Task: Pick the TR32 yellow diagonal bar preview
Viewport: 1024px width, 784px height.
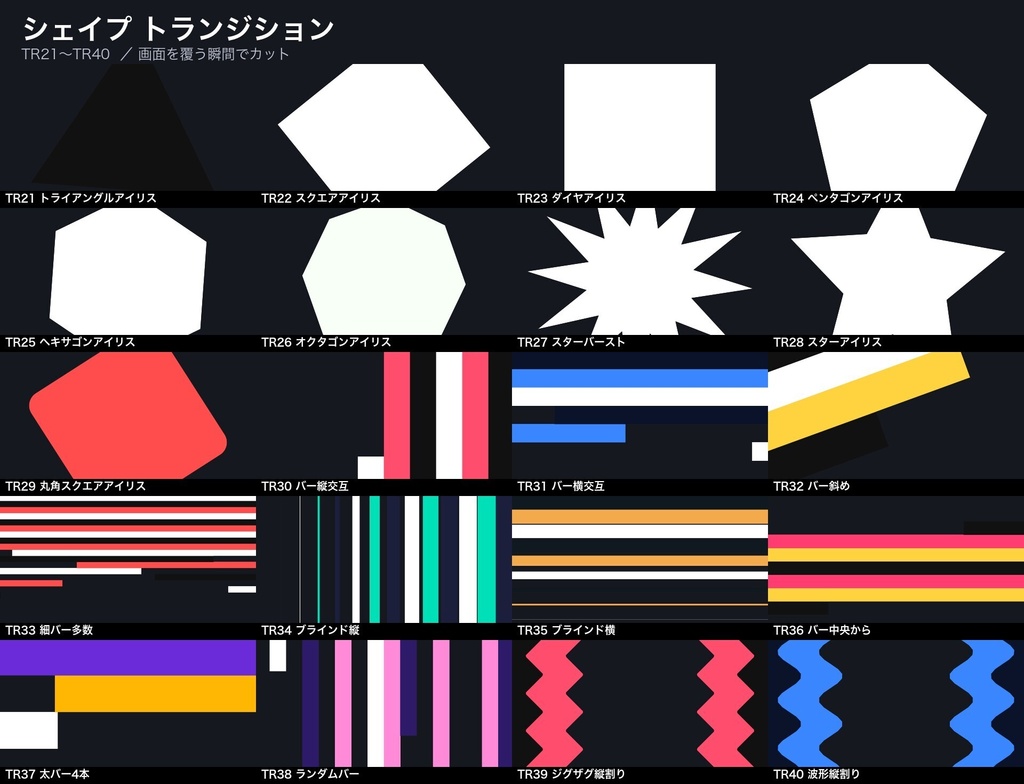Action: point(896,416)
